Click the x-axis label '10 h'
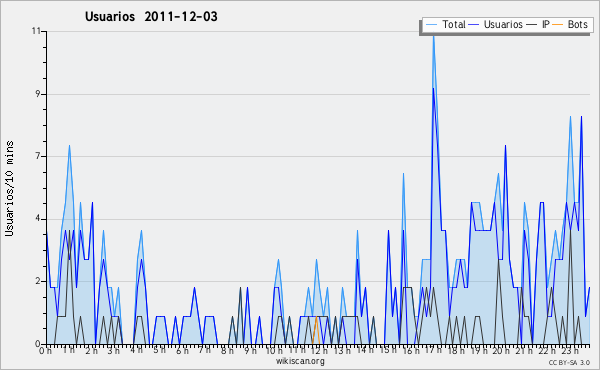Viewport: 600px width, 370px height. click(274, 350)
